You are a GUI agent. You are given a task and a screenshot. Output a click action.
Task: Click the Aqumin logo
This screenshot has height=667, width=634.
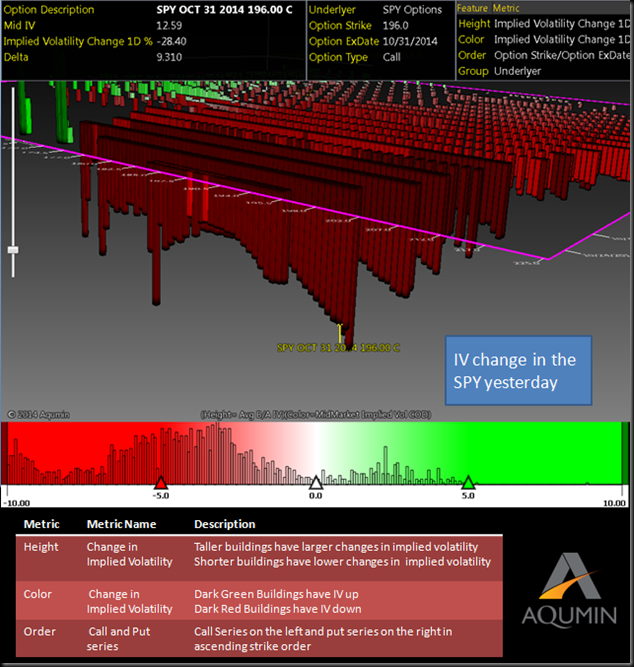(x=569, y=590)
